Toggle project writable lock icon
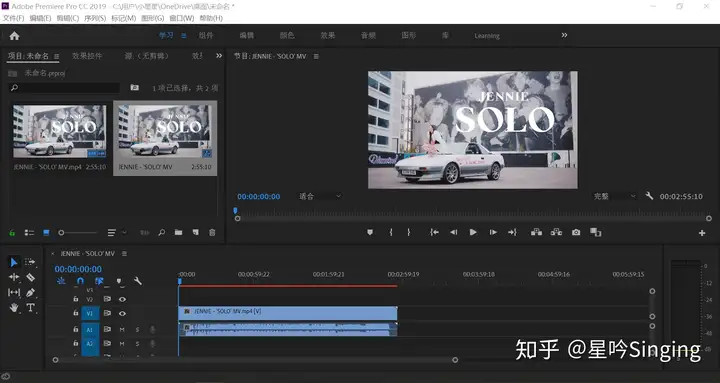720x383 pixels. pos(12,233)
